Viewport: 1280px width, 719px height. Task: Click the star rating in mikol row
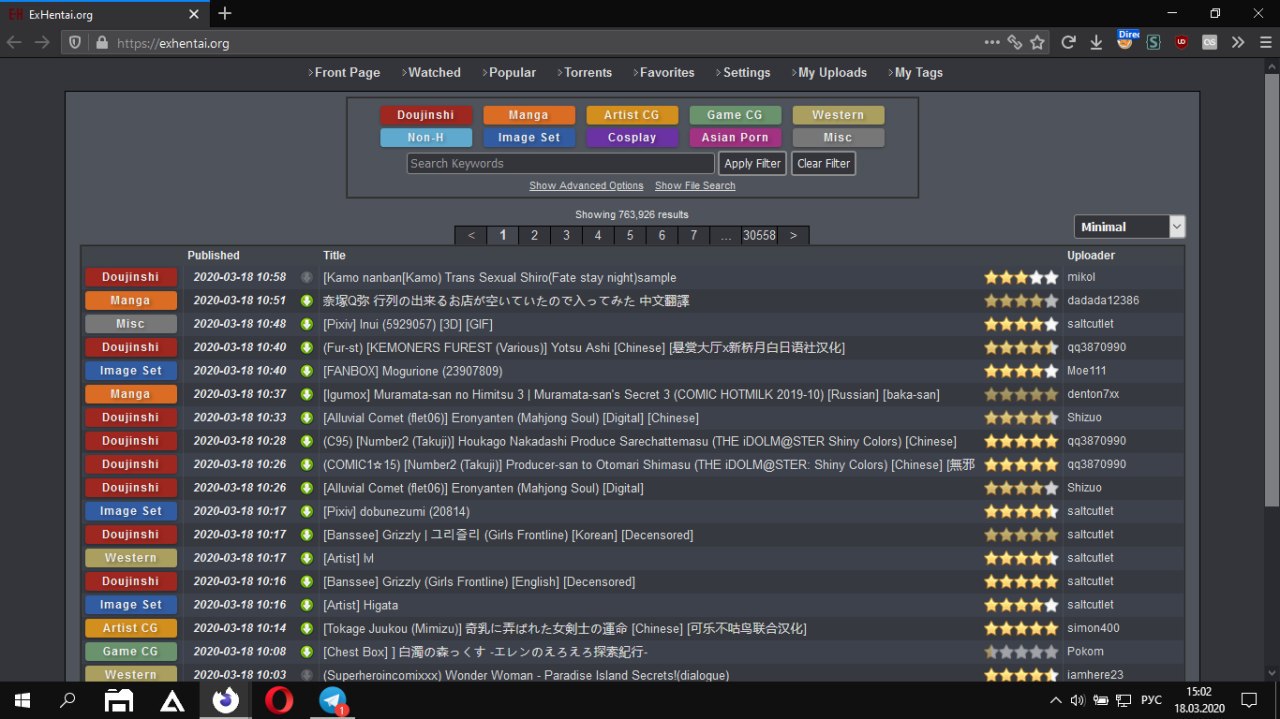click(1021, 277)
